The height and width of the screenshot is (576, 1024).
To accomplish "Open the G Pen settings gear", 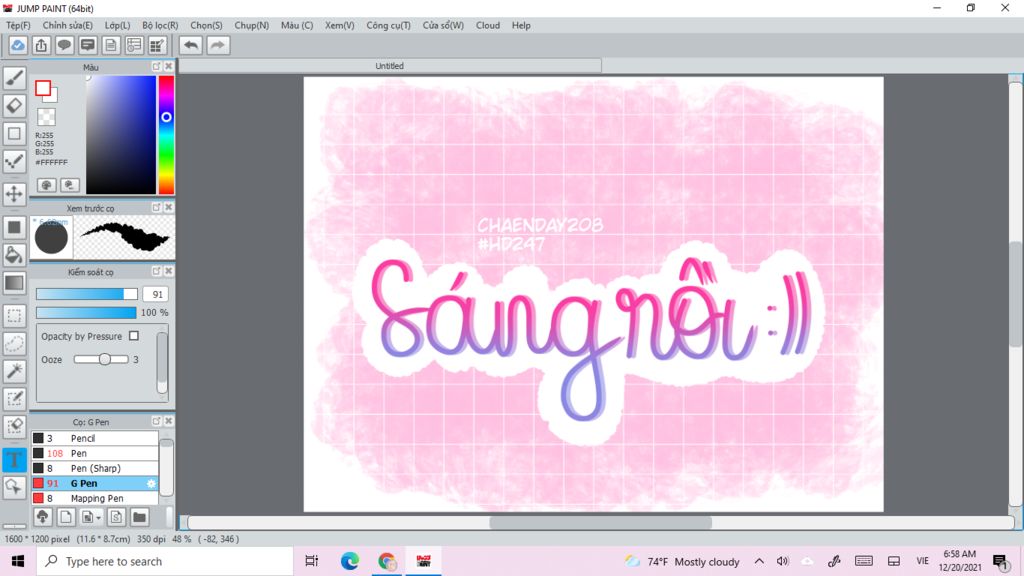I will (151, 483).
